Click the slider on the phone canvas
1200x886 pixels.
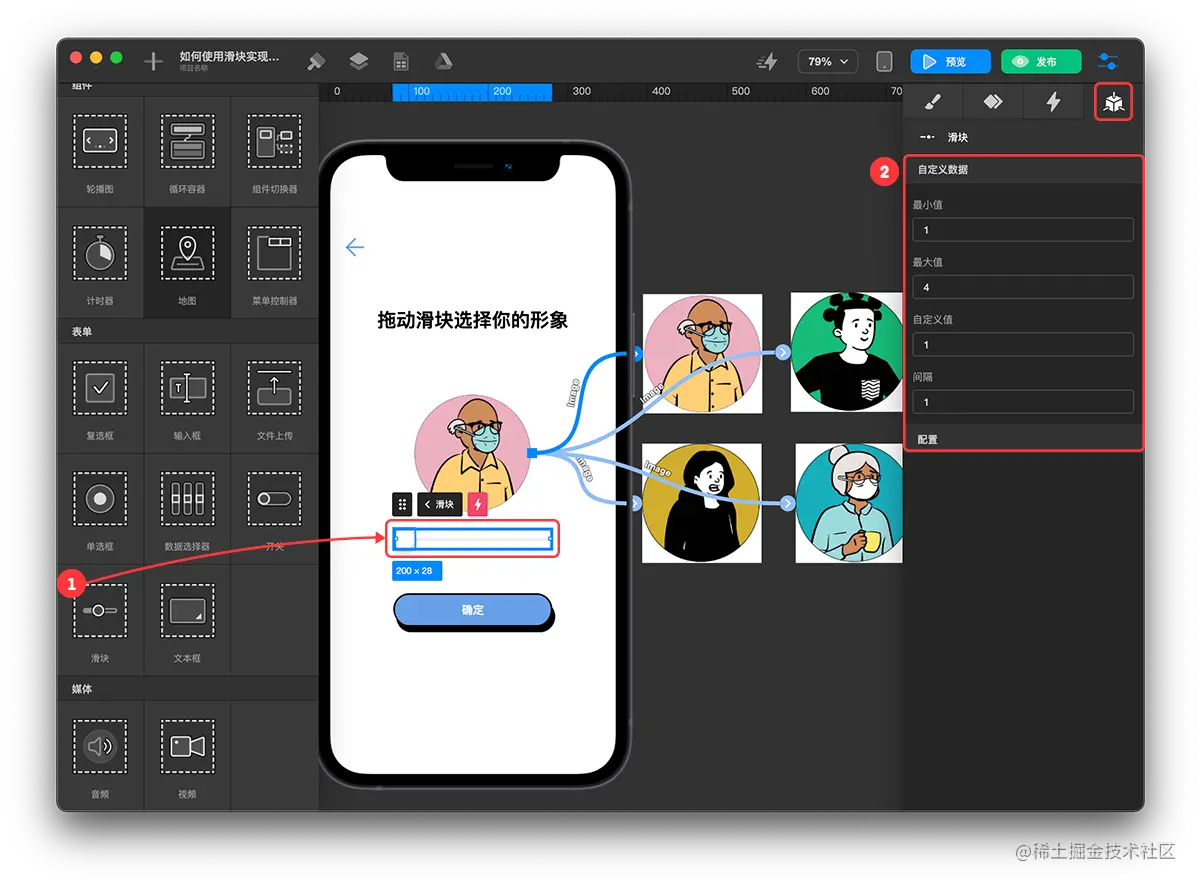472,539
